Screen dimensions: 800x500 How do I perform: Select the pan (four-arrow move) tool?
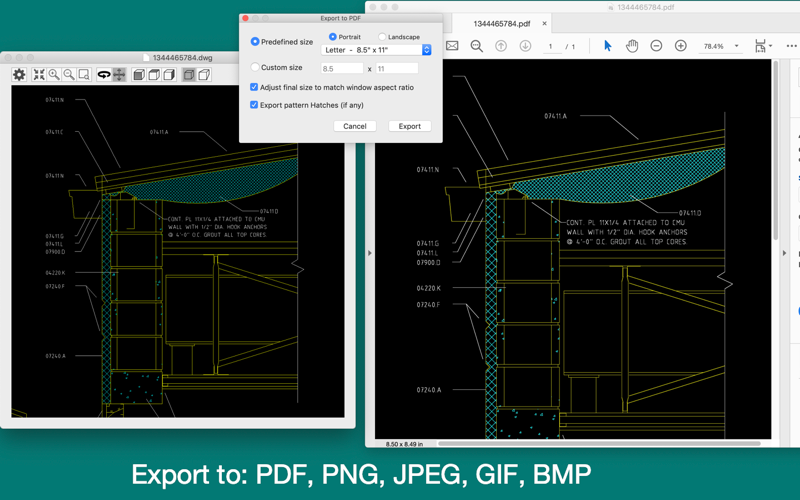(x=119, y=74)
